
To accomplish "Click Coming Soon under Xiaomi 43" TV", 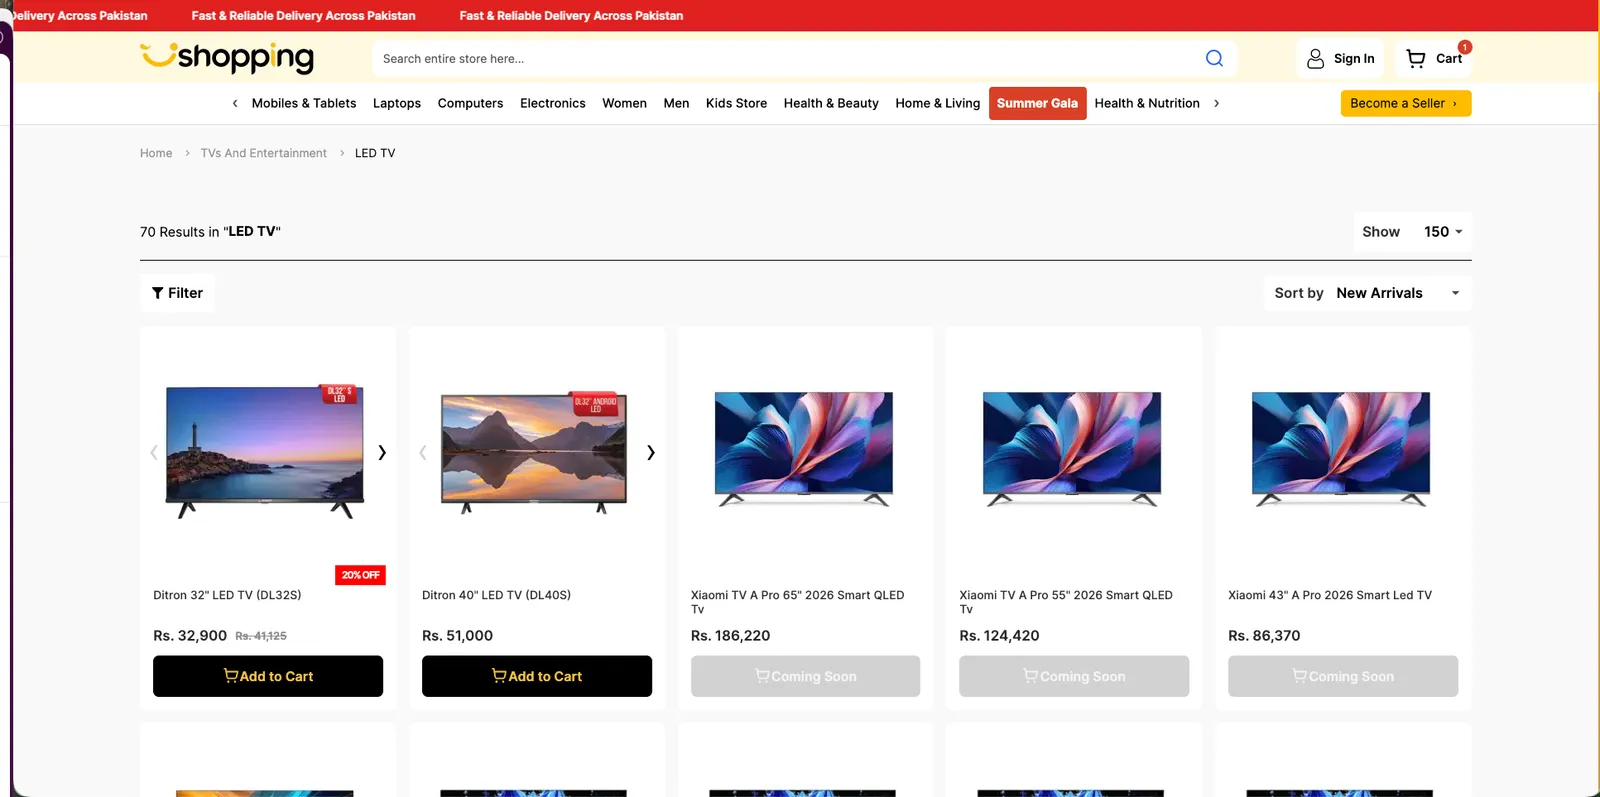I will 1343,676.
